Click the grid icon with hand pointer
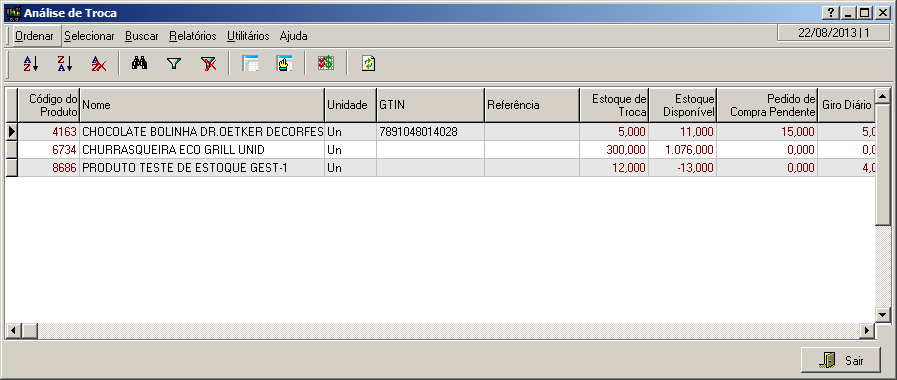This screenshot has width=897, height=380. 284,64
